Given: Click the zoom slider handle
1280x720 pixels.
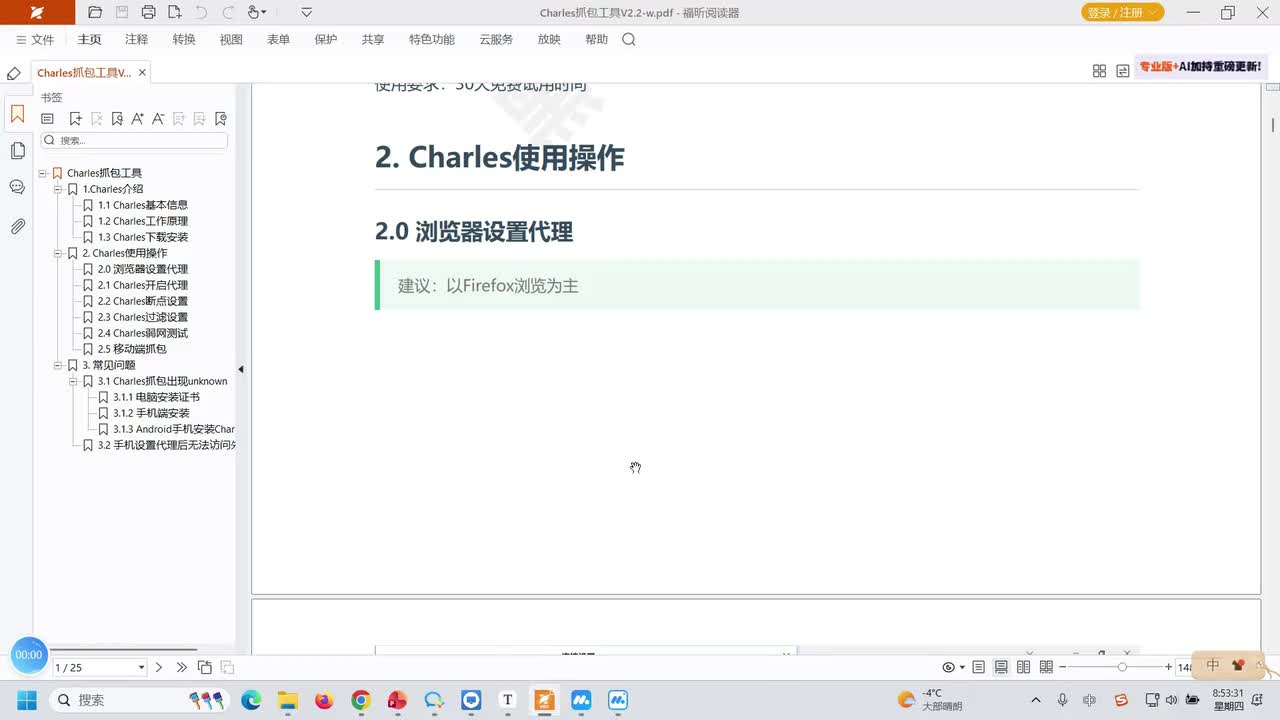Looking at the screenshot, I should (x=1122, y=667).
